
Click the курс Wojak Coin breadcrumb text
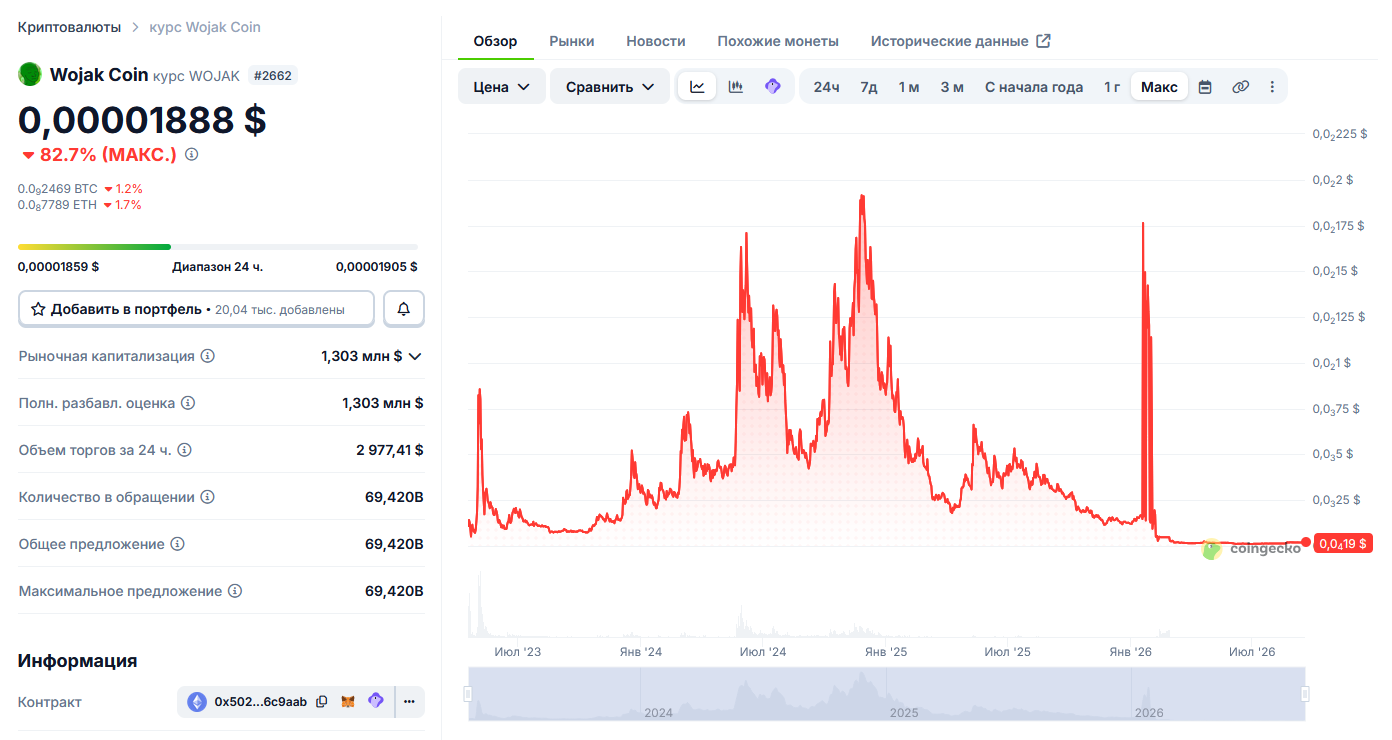205,27
